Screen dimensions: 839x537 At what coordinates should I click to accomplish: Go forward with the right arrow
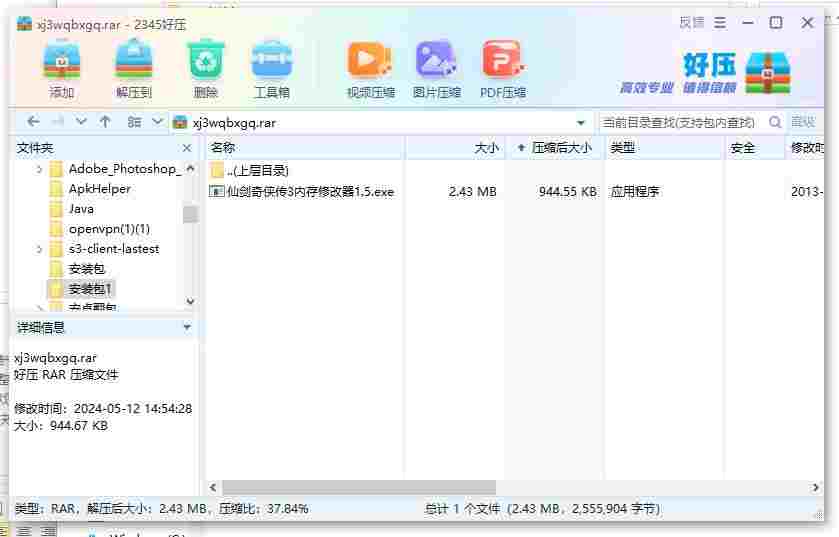tap(58, 122)
